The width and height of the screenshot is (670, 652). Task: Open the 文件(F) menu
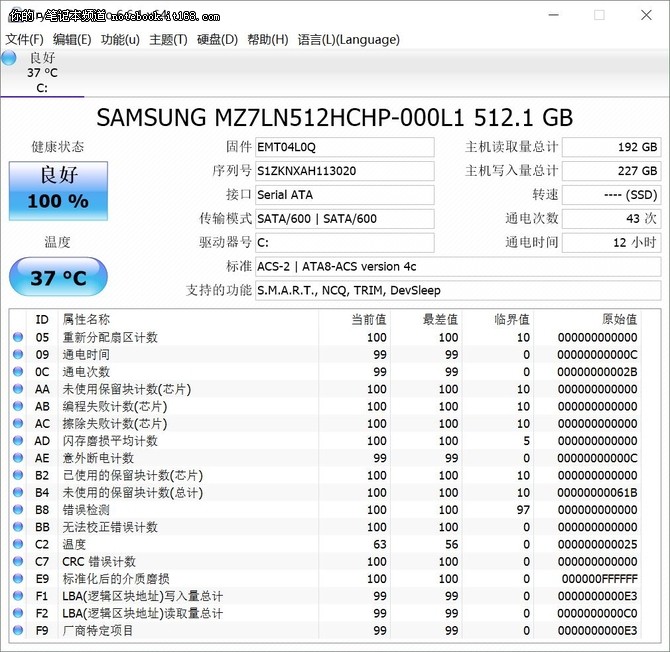click(x=24, y=40)
